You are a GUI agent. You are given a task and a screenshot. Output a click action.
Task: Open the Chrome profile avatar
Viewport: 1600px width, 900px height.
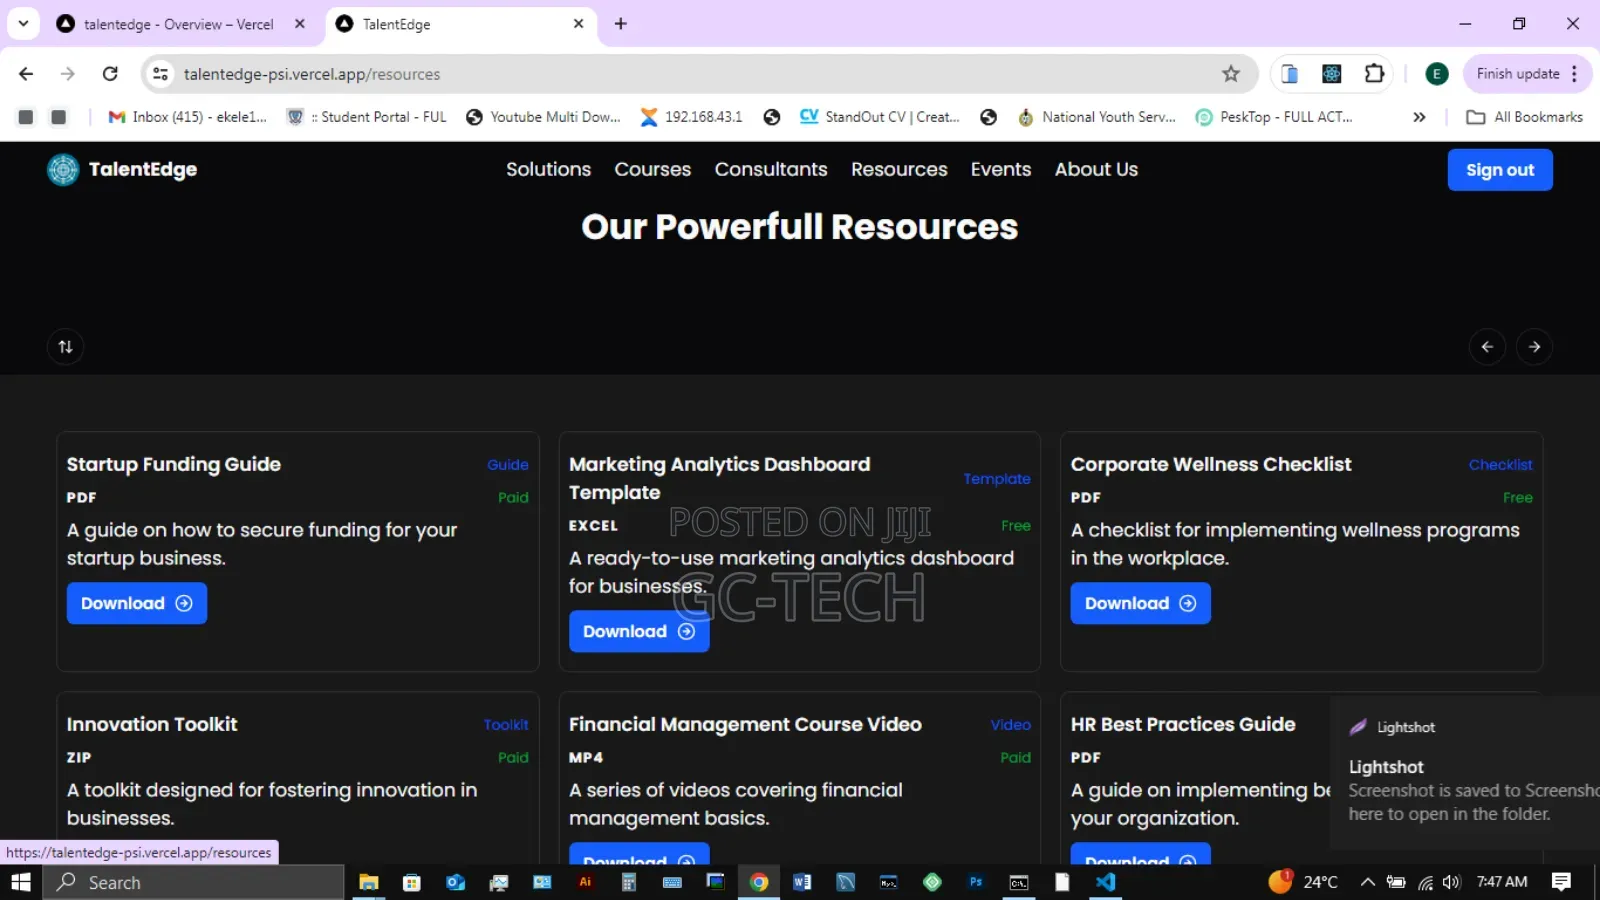(x=1436, y=74)
